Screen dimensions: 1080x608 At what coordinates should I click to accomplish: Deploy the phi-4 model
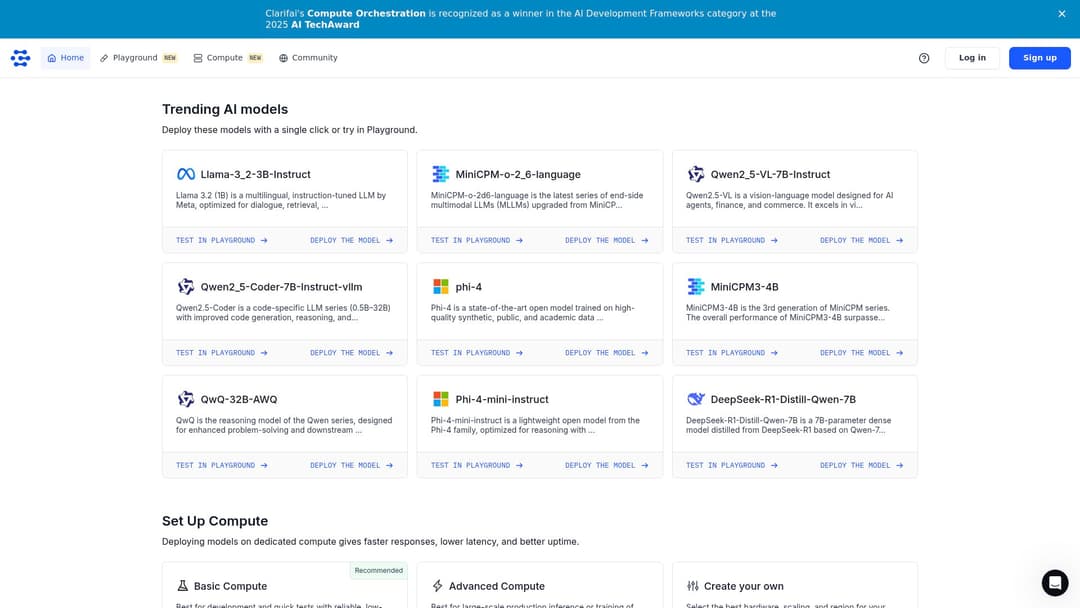607,353
